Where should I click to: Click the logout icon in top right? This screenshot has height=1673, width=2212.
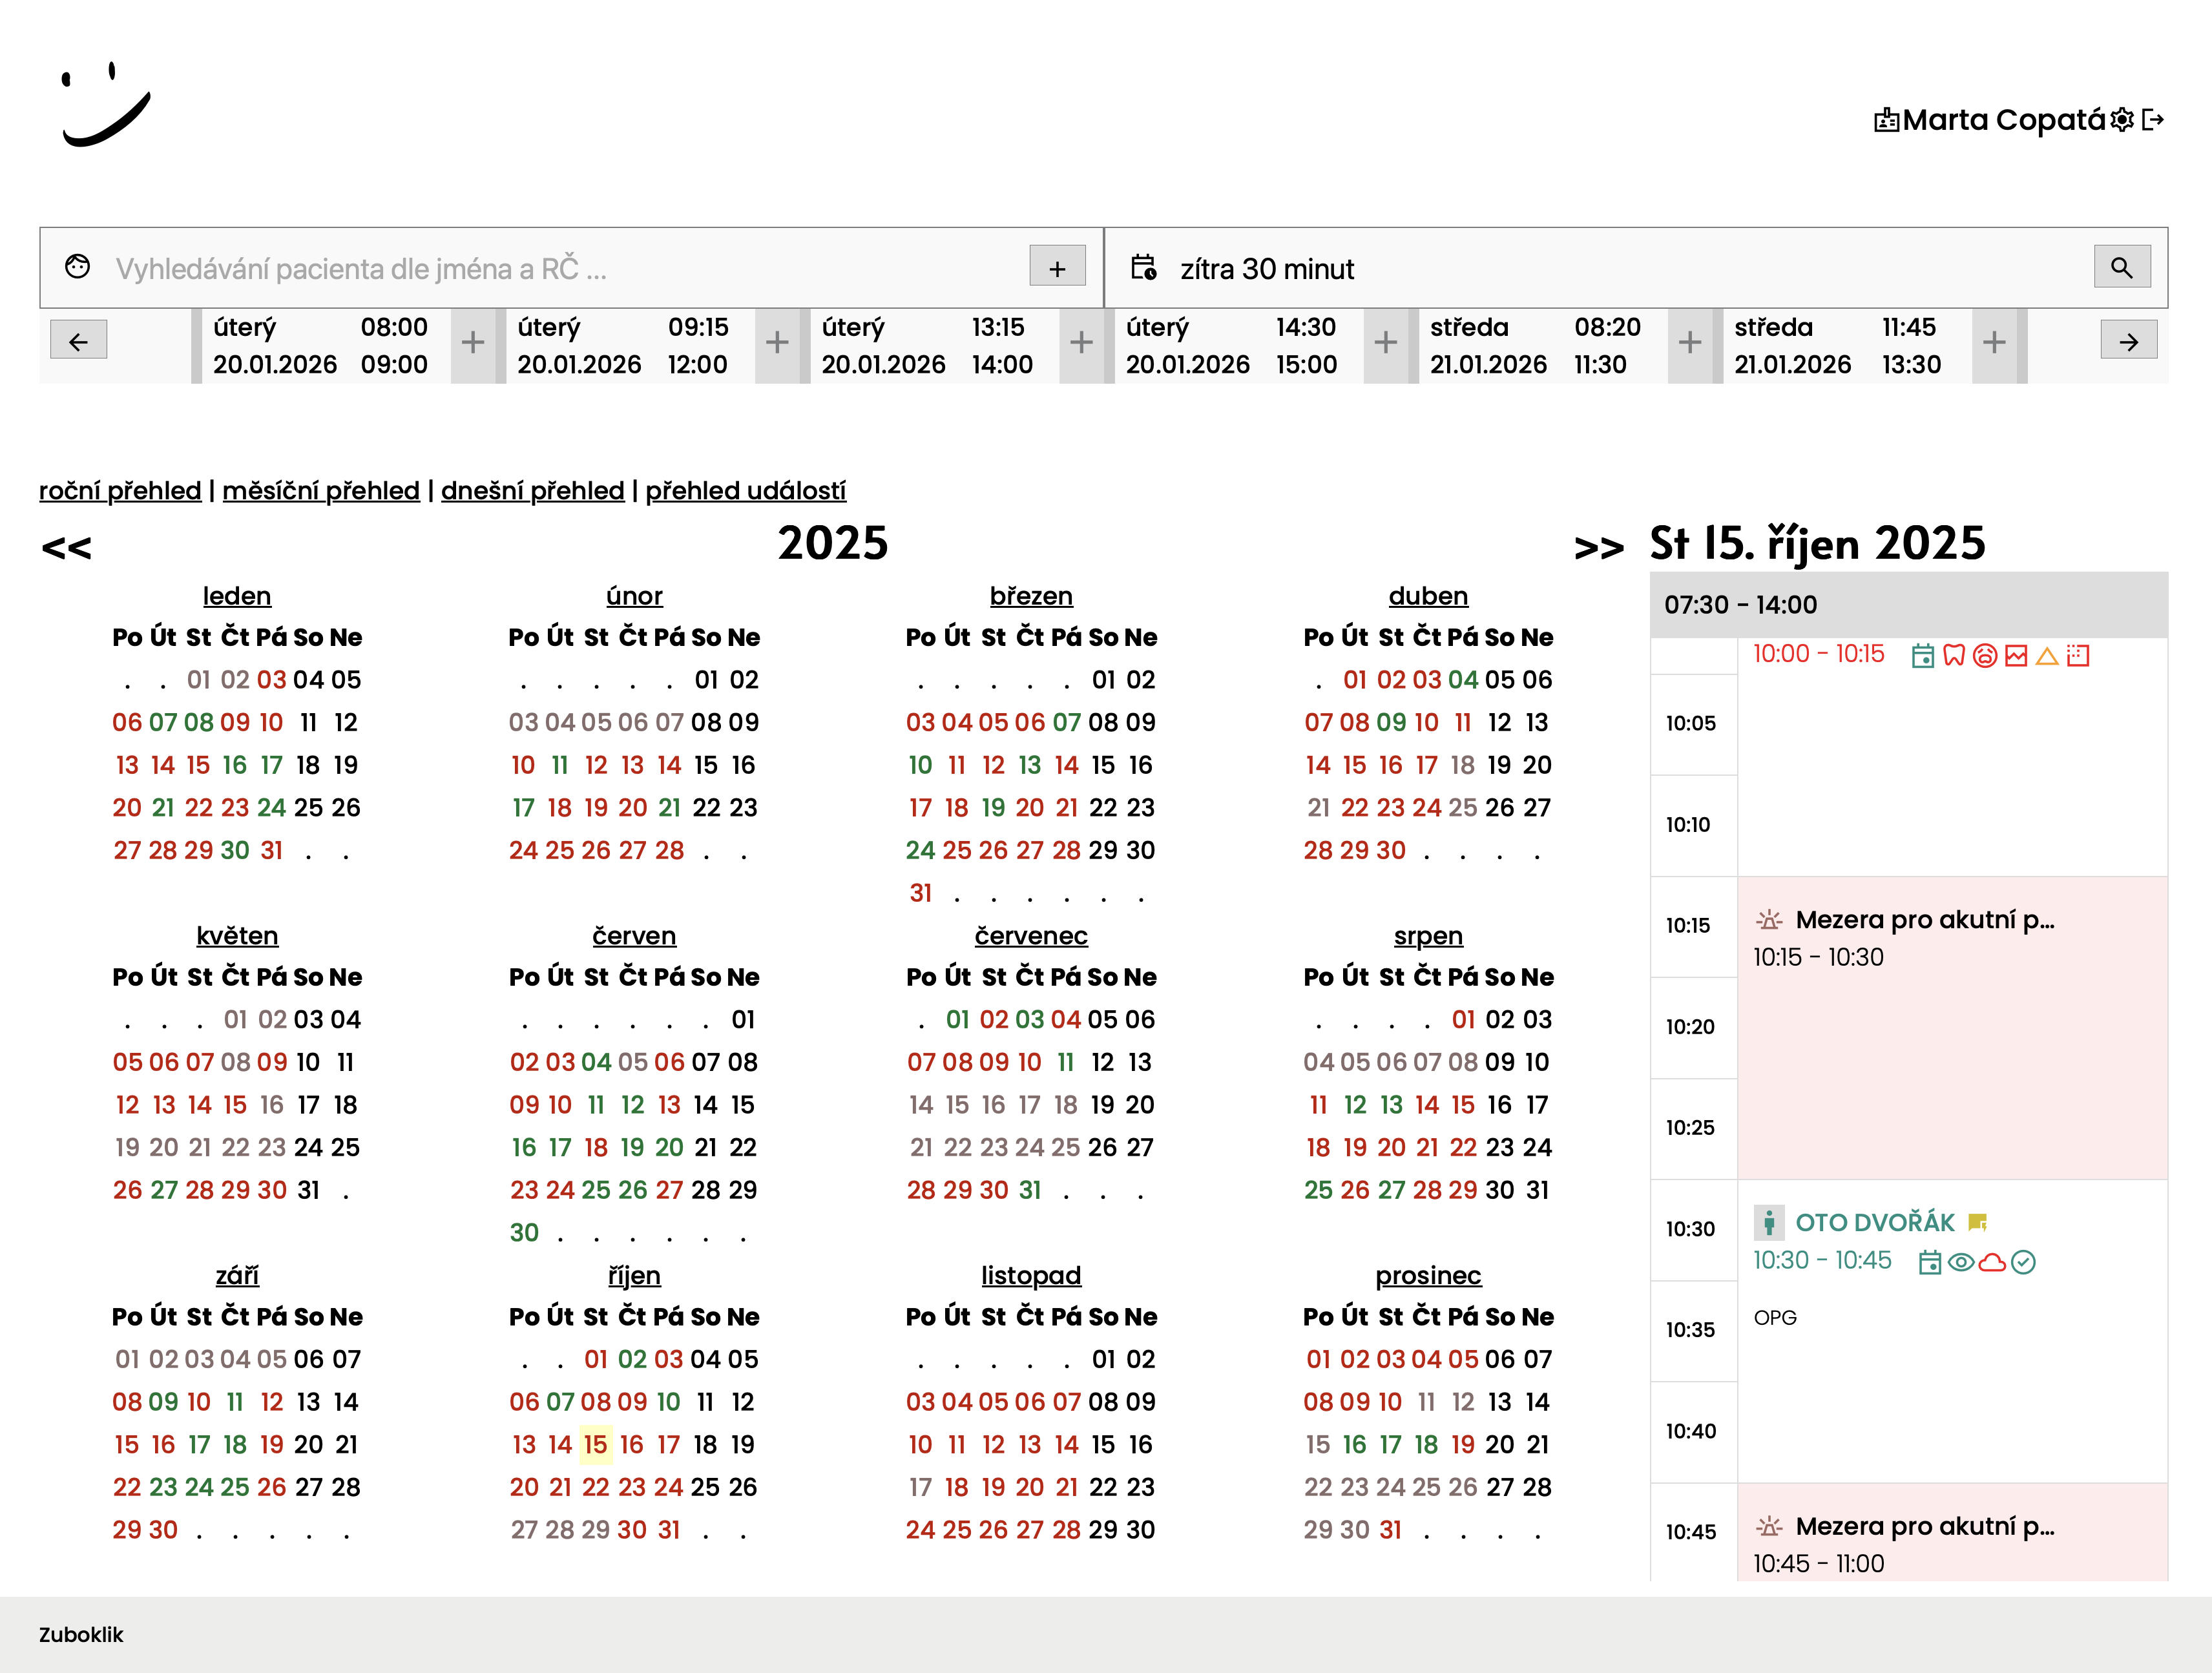pos(2153,120)
